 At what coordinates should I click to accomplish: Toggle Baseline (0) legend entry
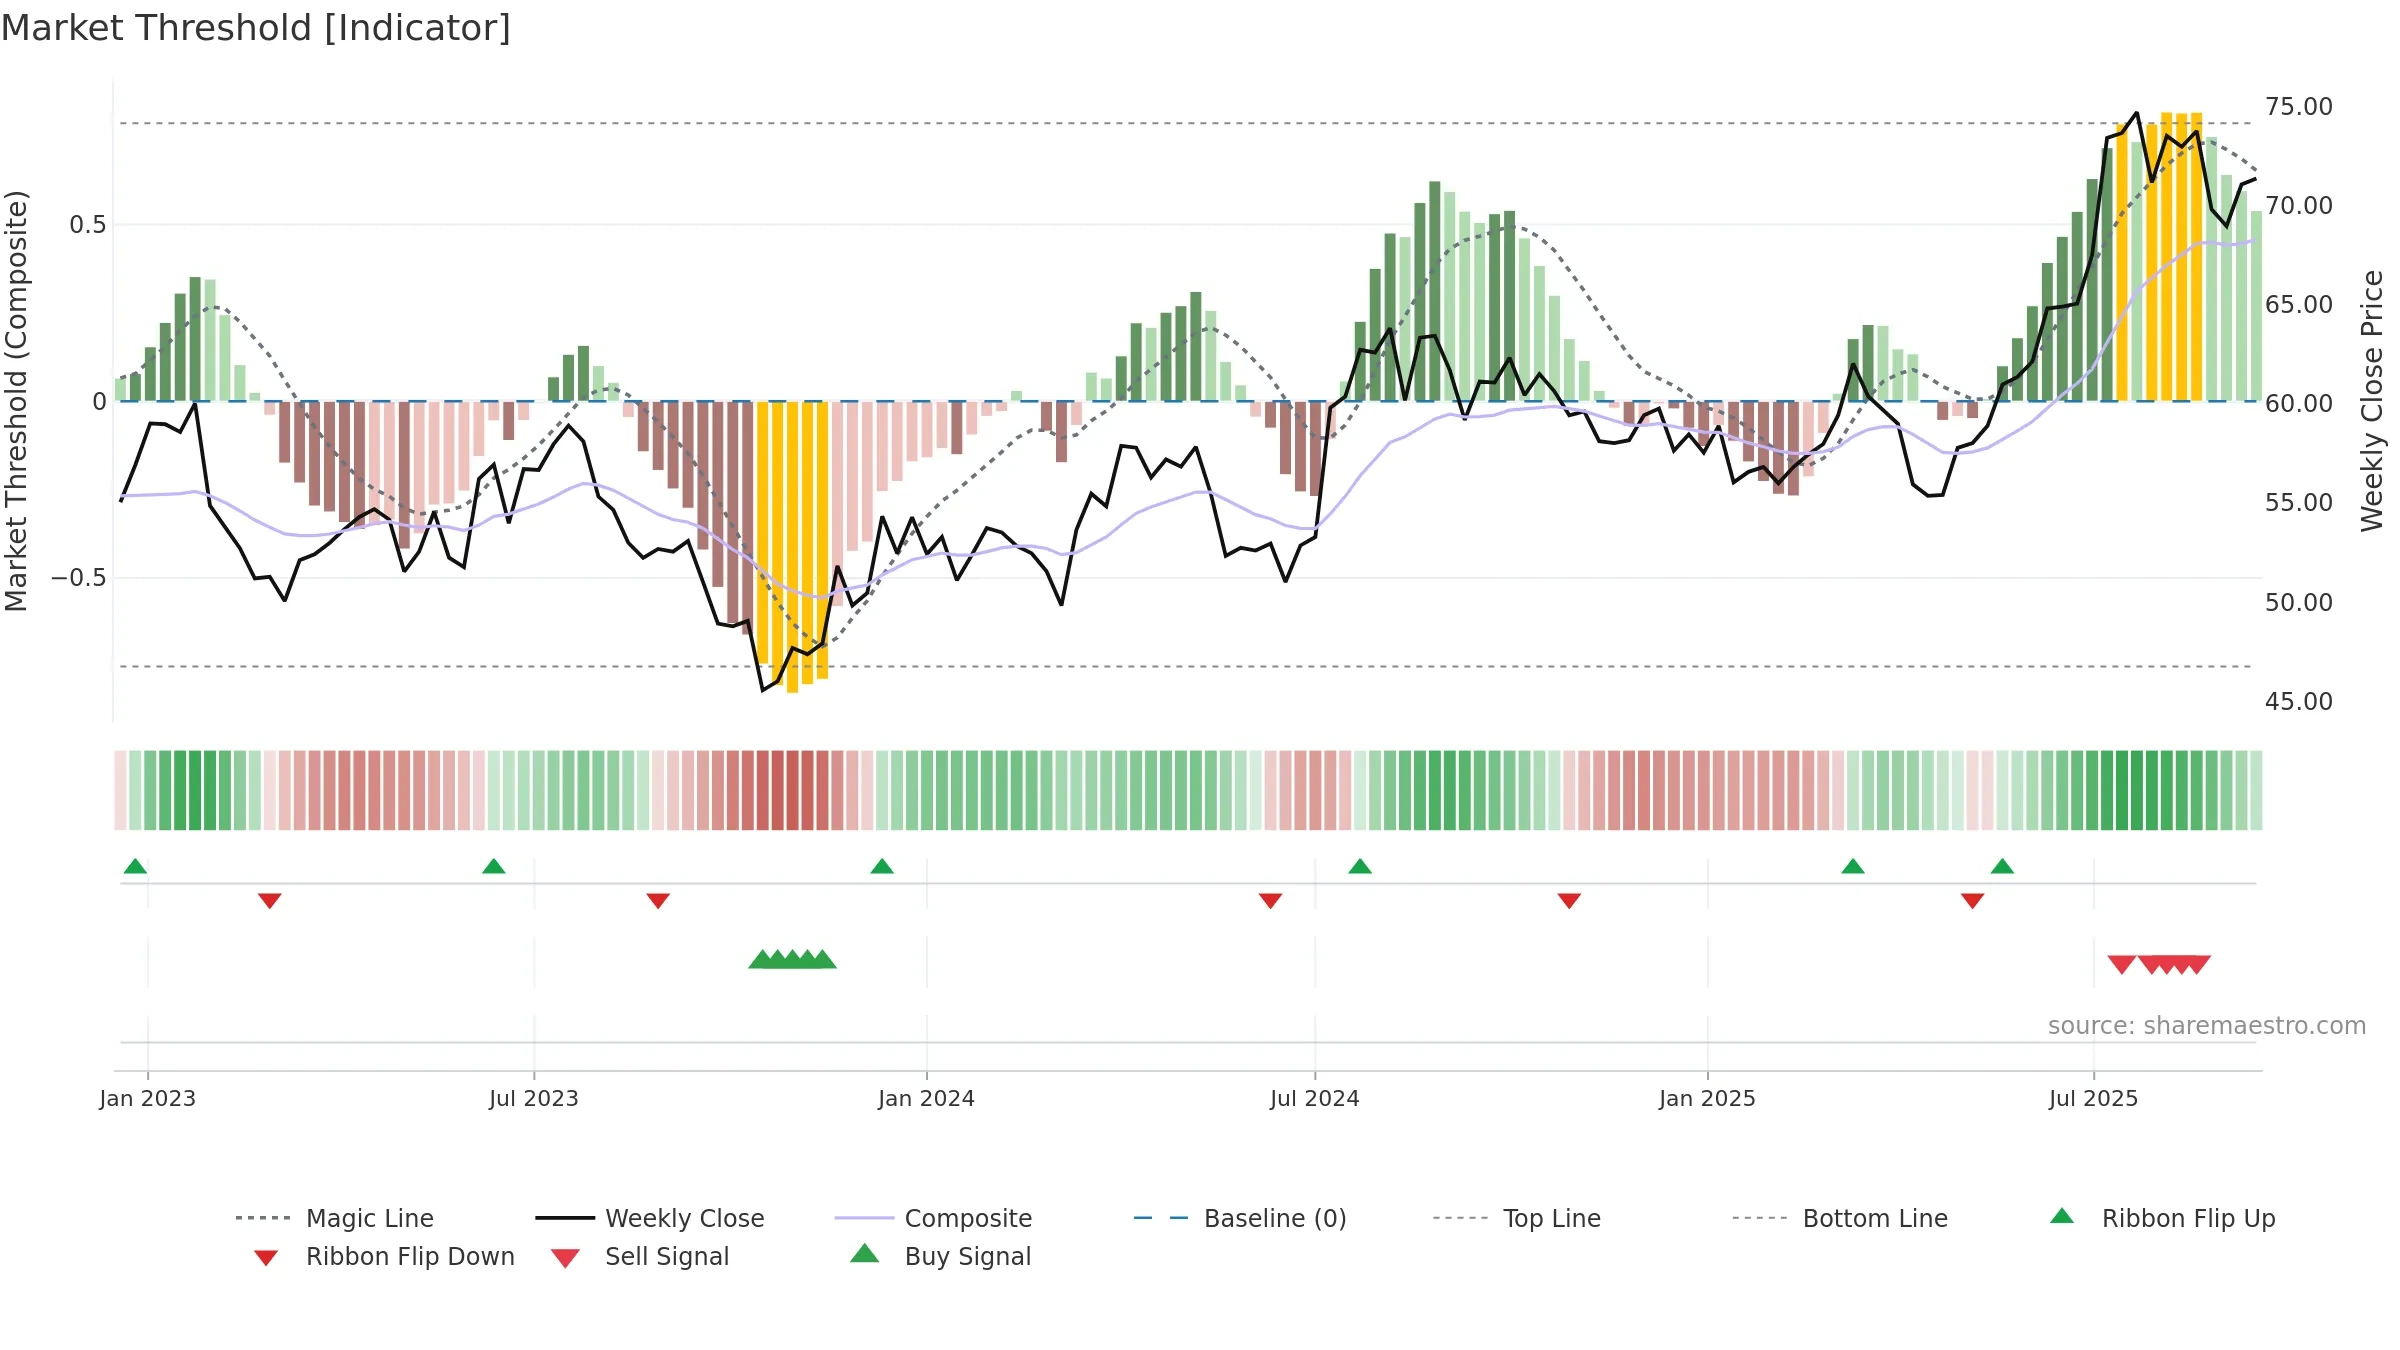[x=1240, y=1218]
